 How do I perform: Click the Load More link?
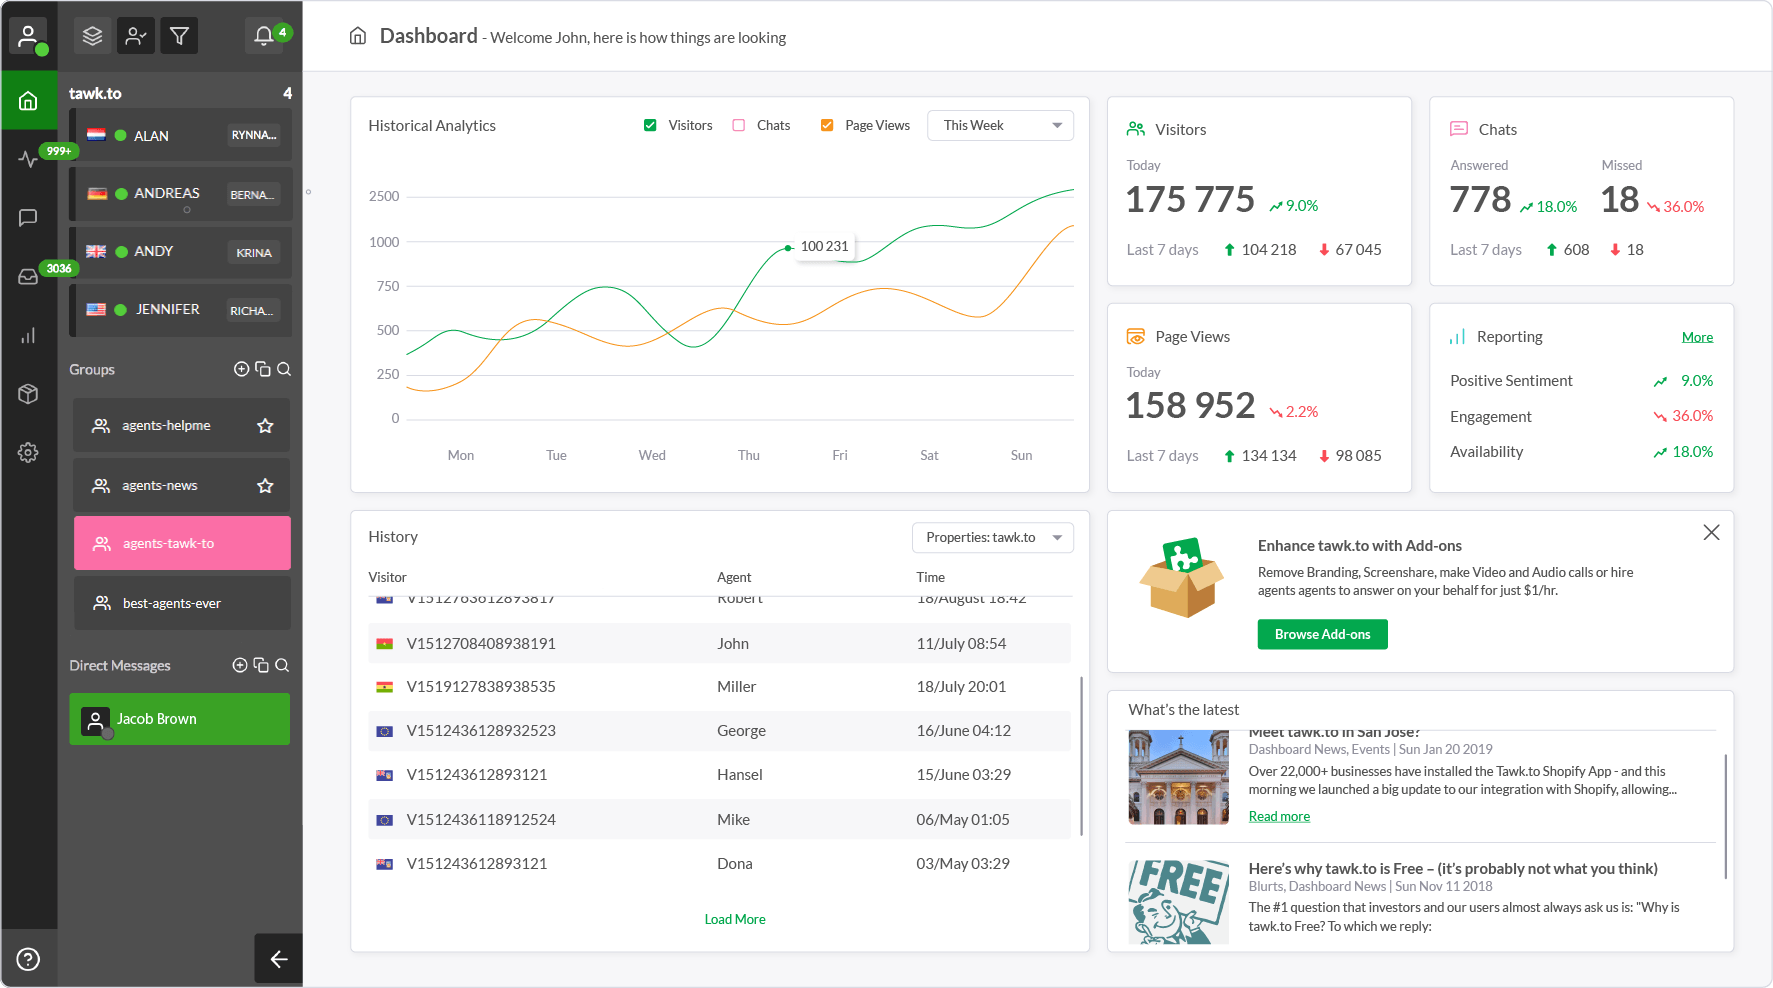tap(735, 919)
